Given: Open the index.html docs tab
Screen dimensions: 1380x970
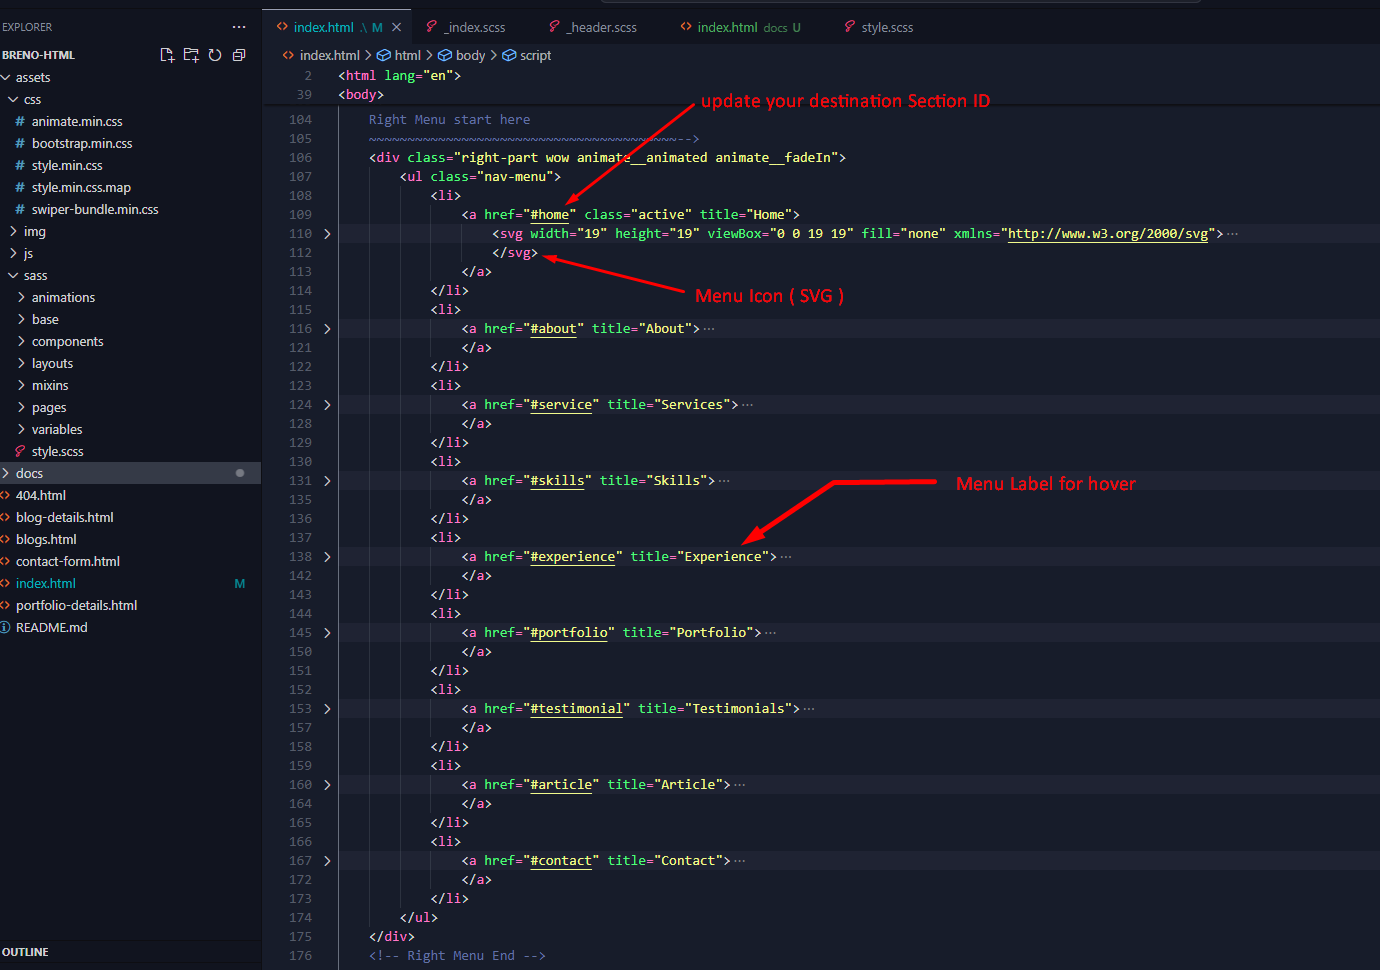Looking at the screenshot, I should click(740, 27).
